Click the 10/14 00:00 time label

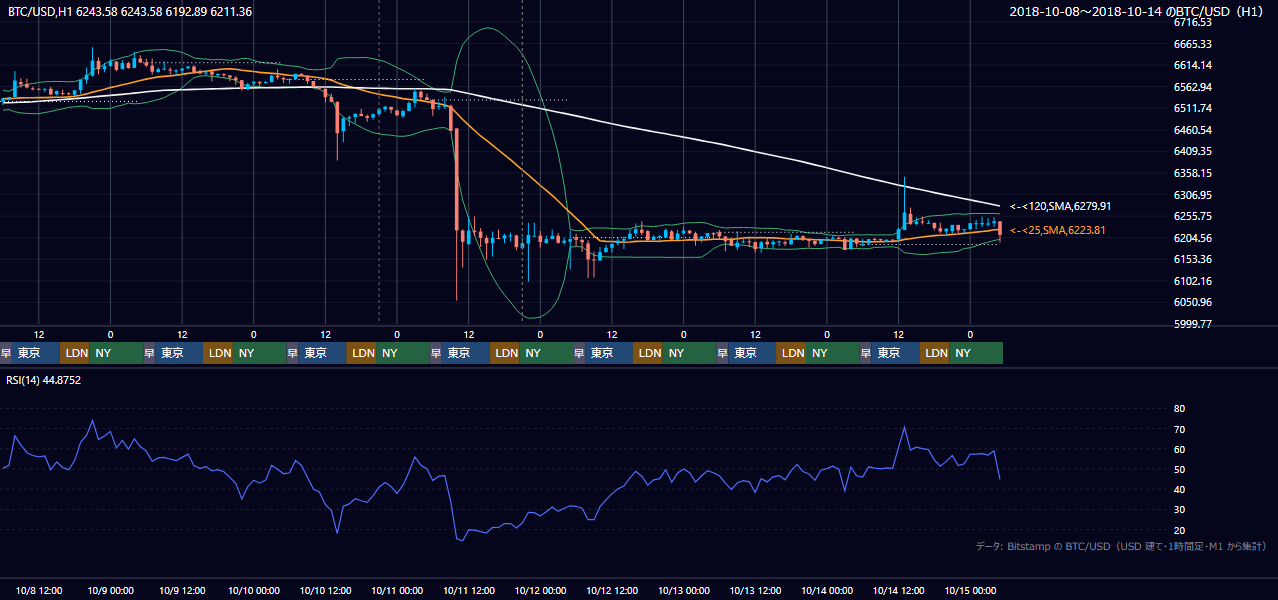point(827,590)
